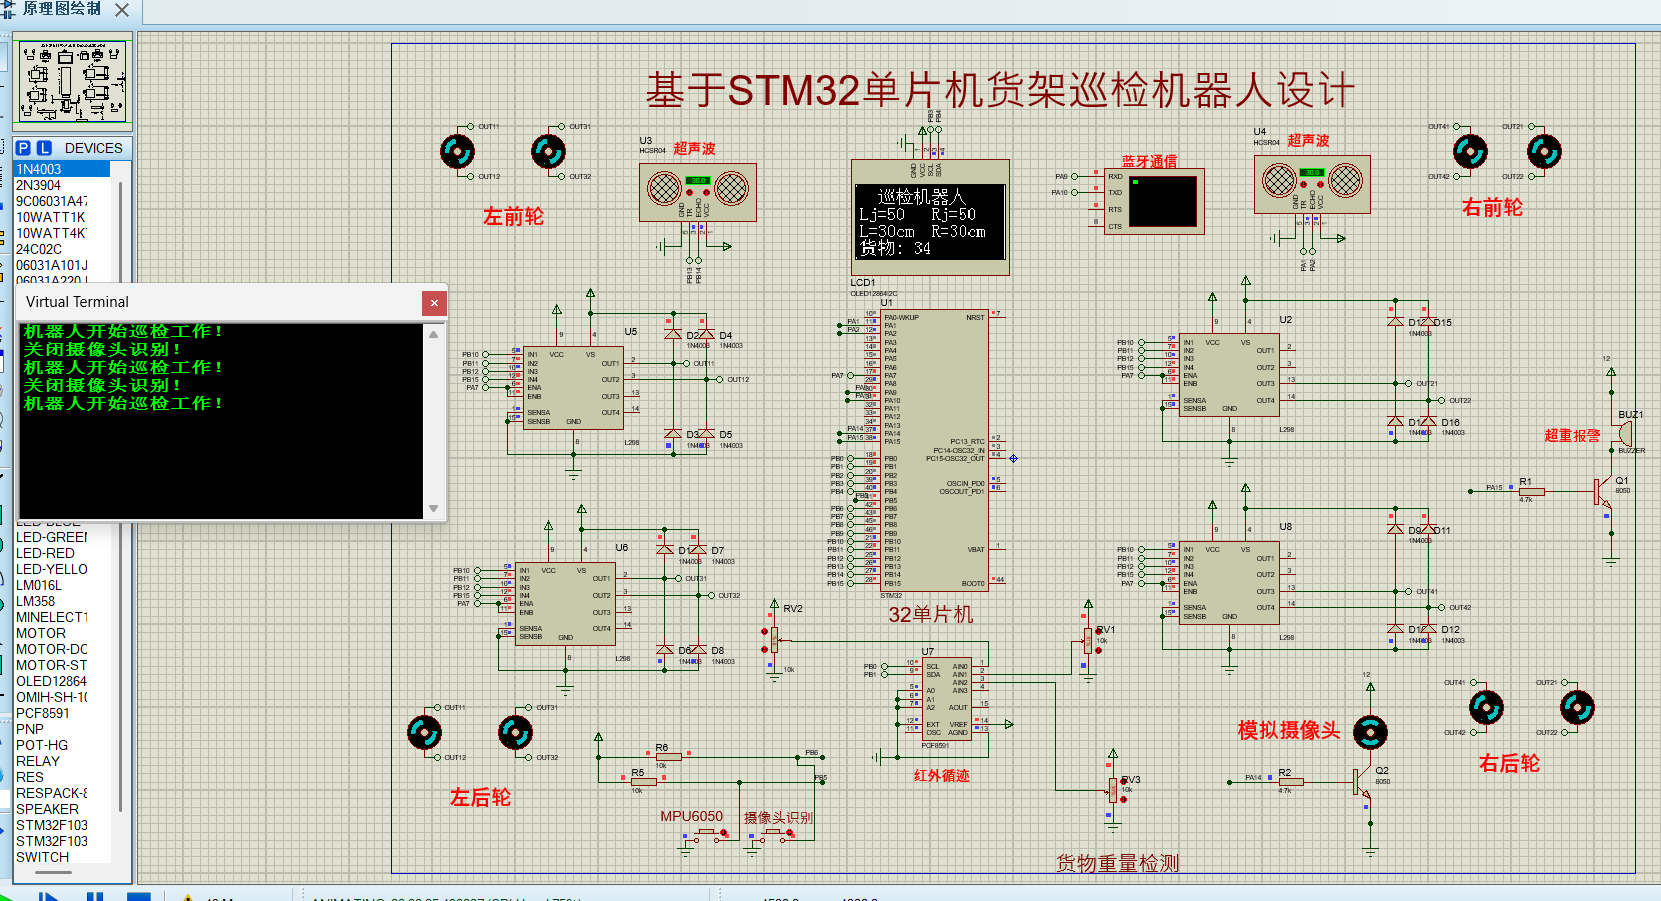Switch to the 原理图绘制 tab
The image size is (1661, 901).
pyautogui.click(x=62, y=9)
